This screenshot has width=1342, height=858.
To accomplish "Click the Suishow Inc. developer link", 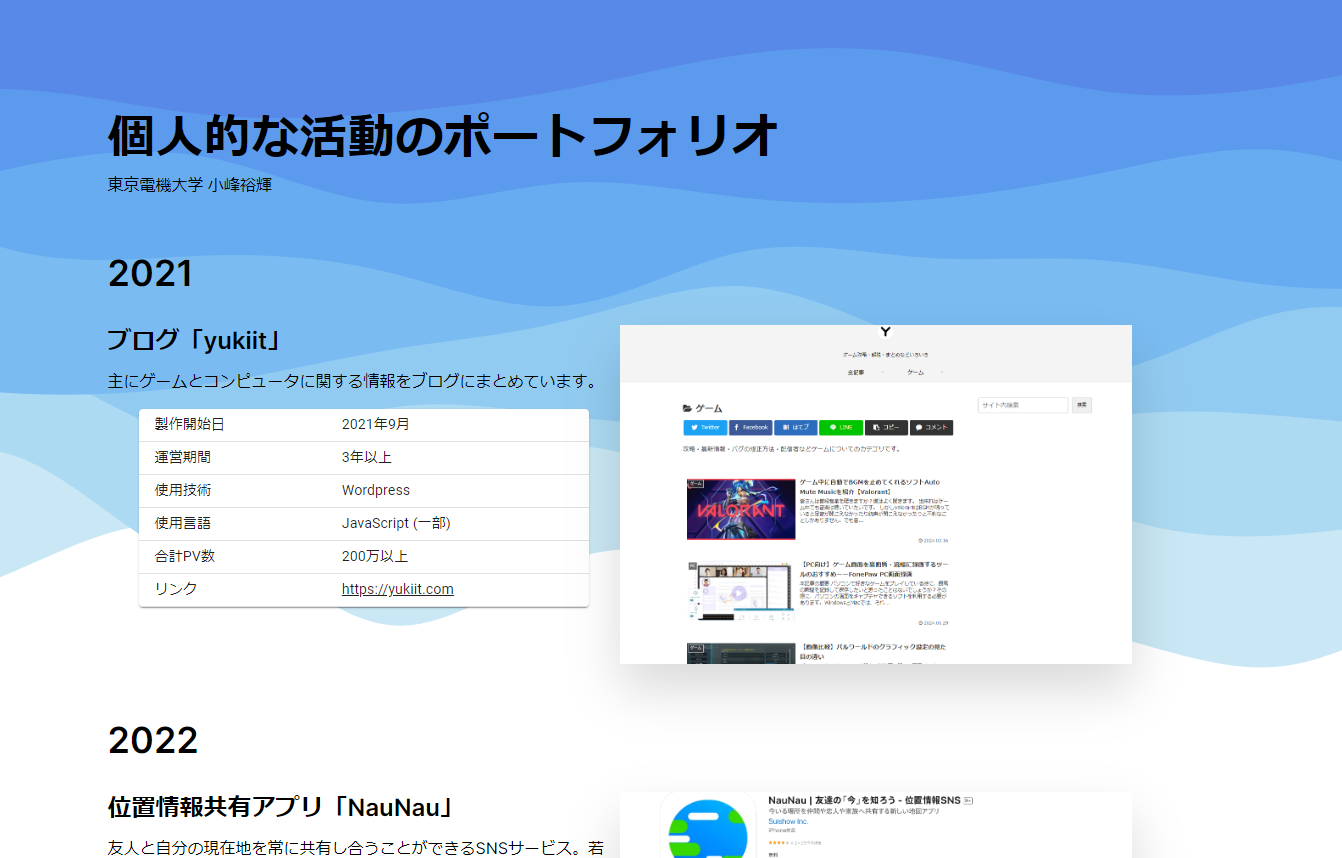I will pyautogui.click(x=788, y=821).
